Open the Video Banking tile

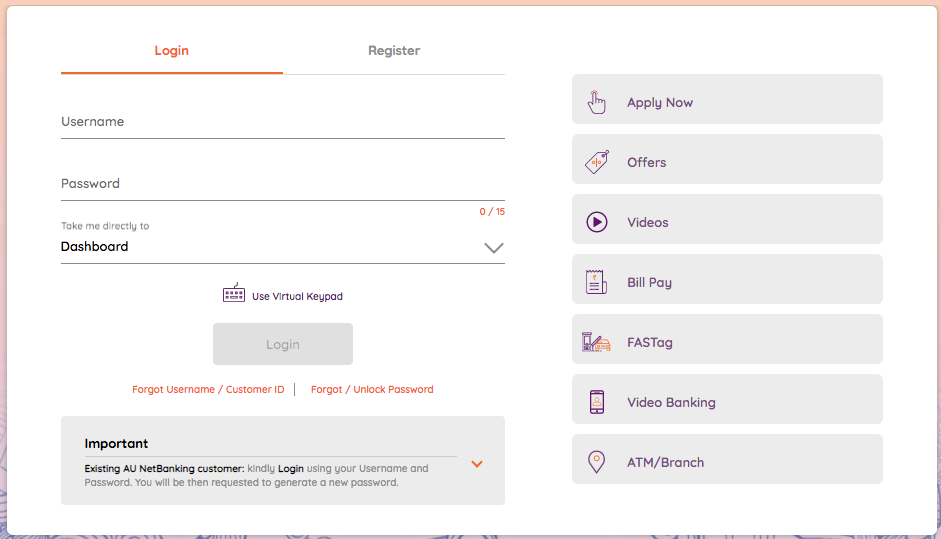click(x=727, y=402)
